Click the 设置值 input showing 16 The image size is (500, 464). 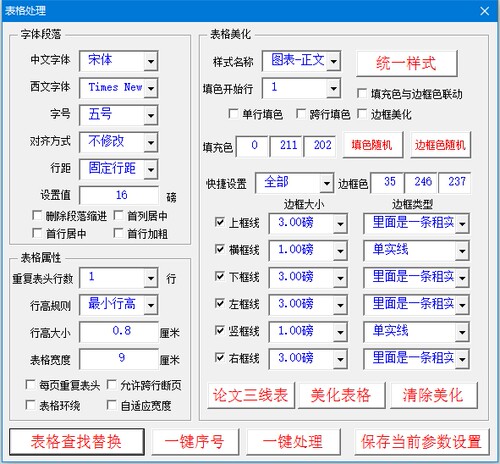tap(119, 195)
